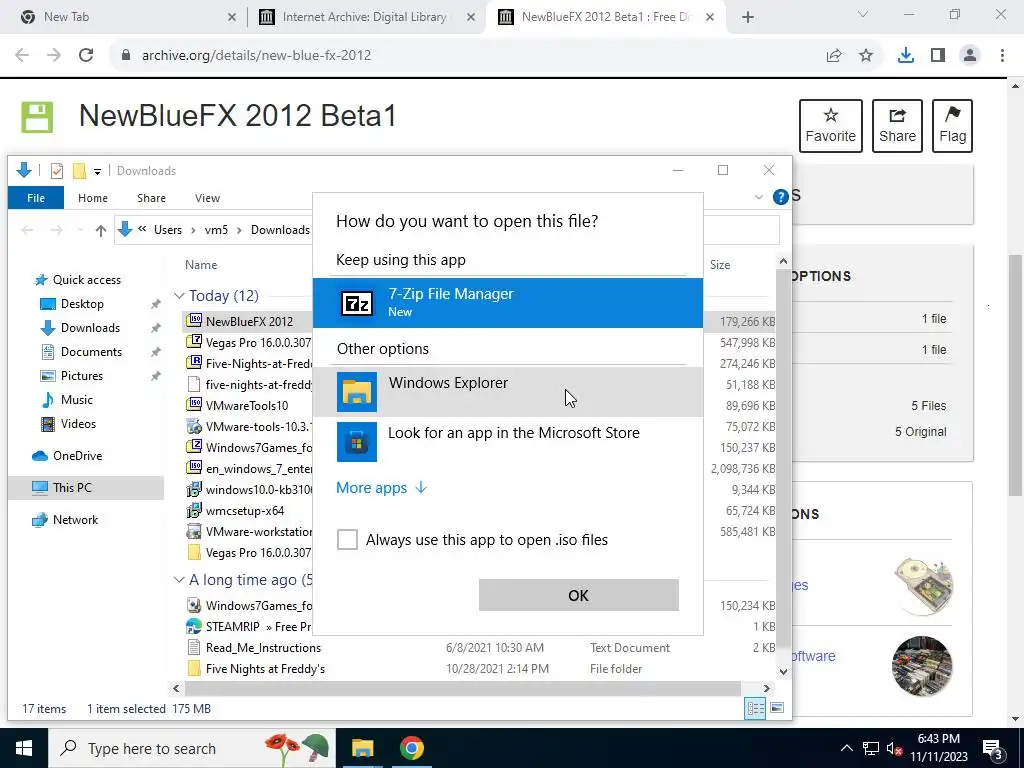Open Customize Quick Access Toolbar dropdown

[97, 172]
